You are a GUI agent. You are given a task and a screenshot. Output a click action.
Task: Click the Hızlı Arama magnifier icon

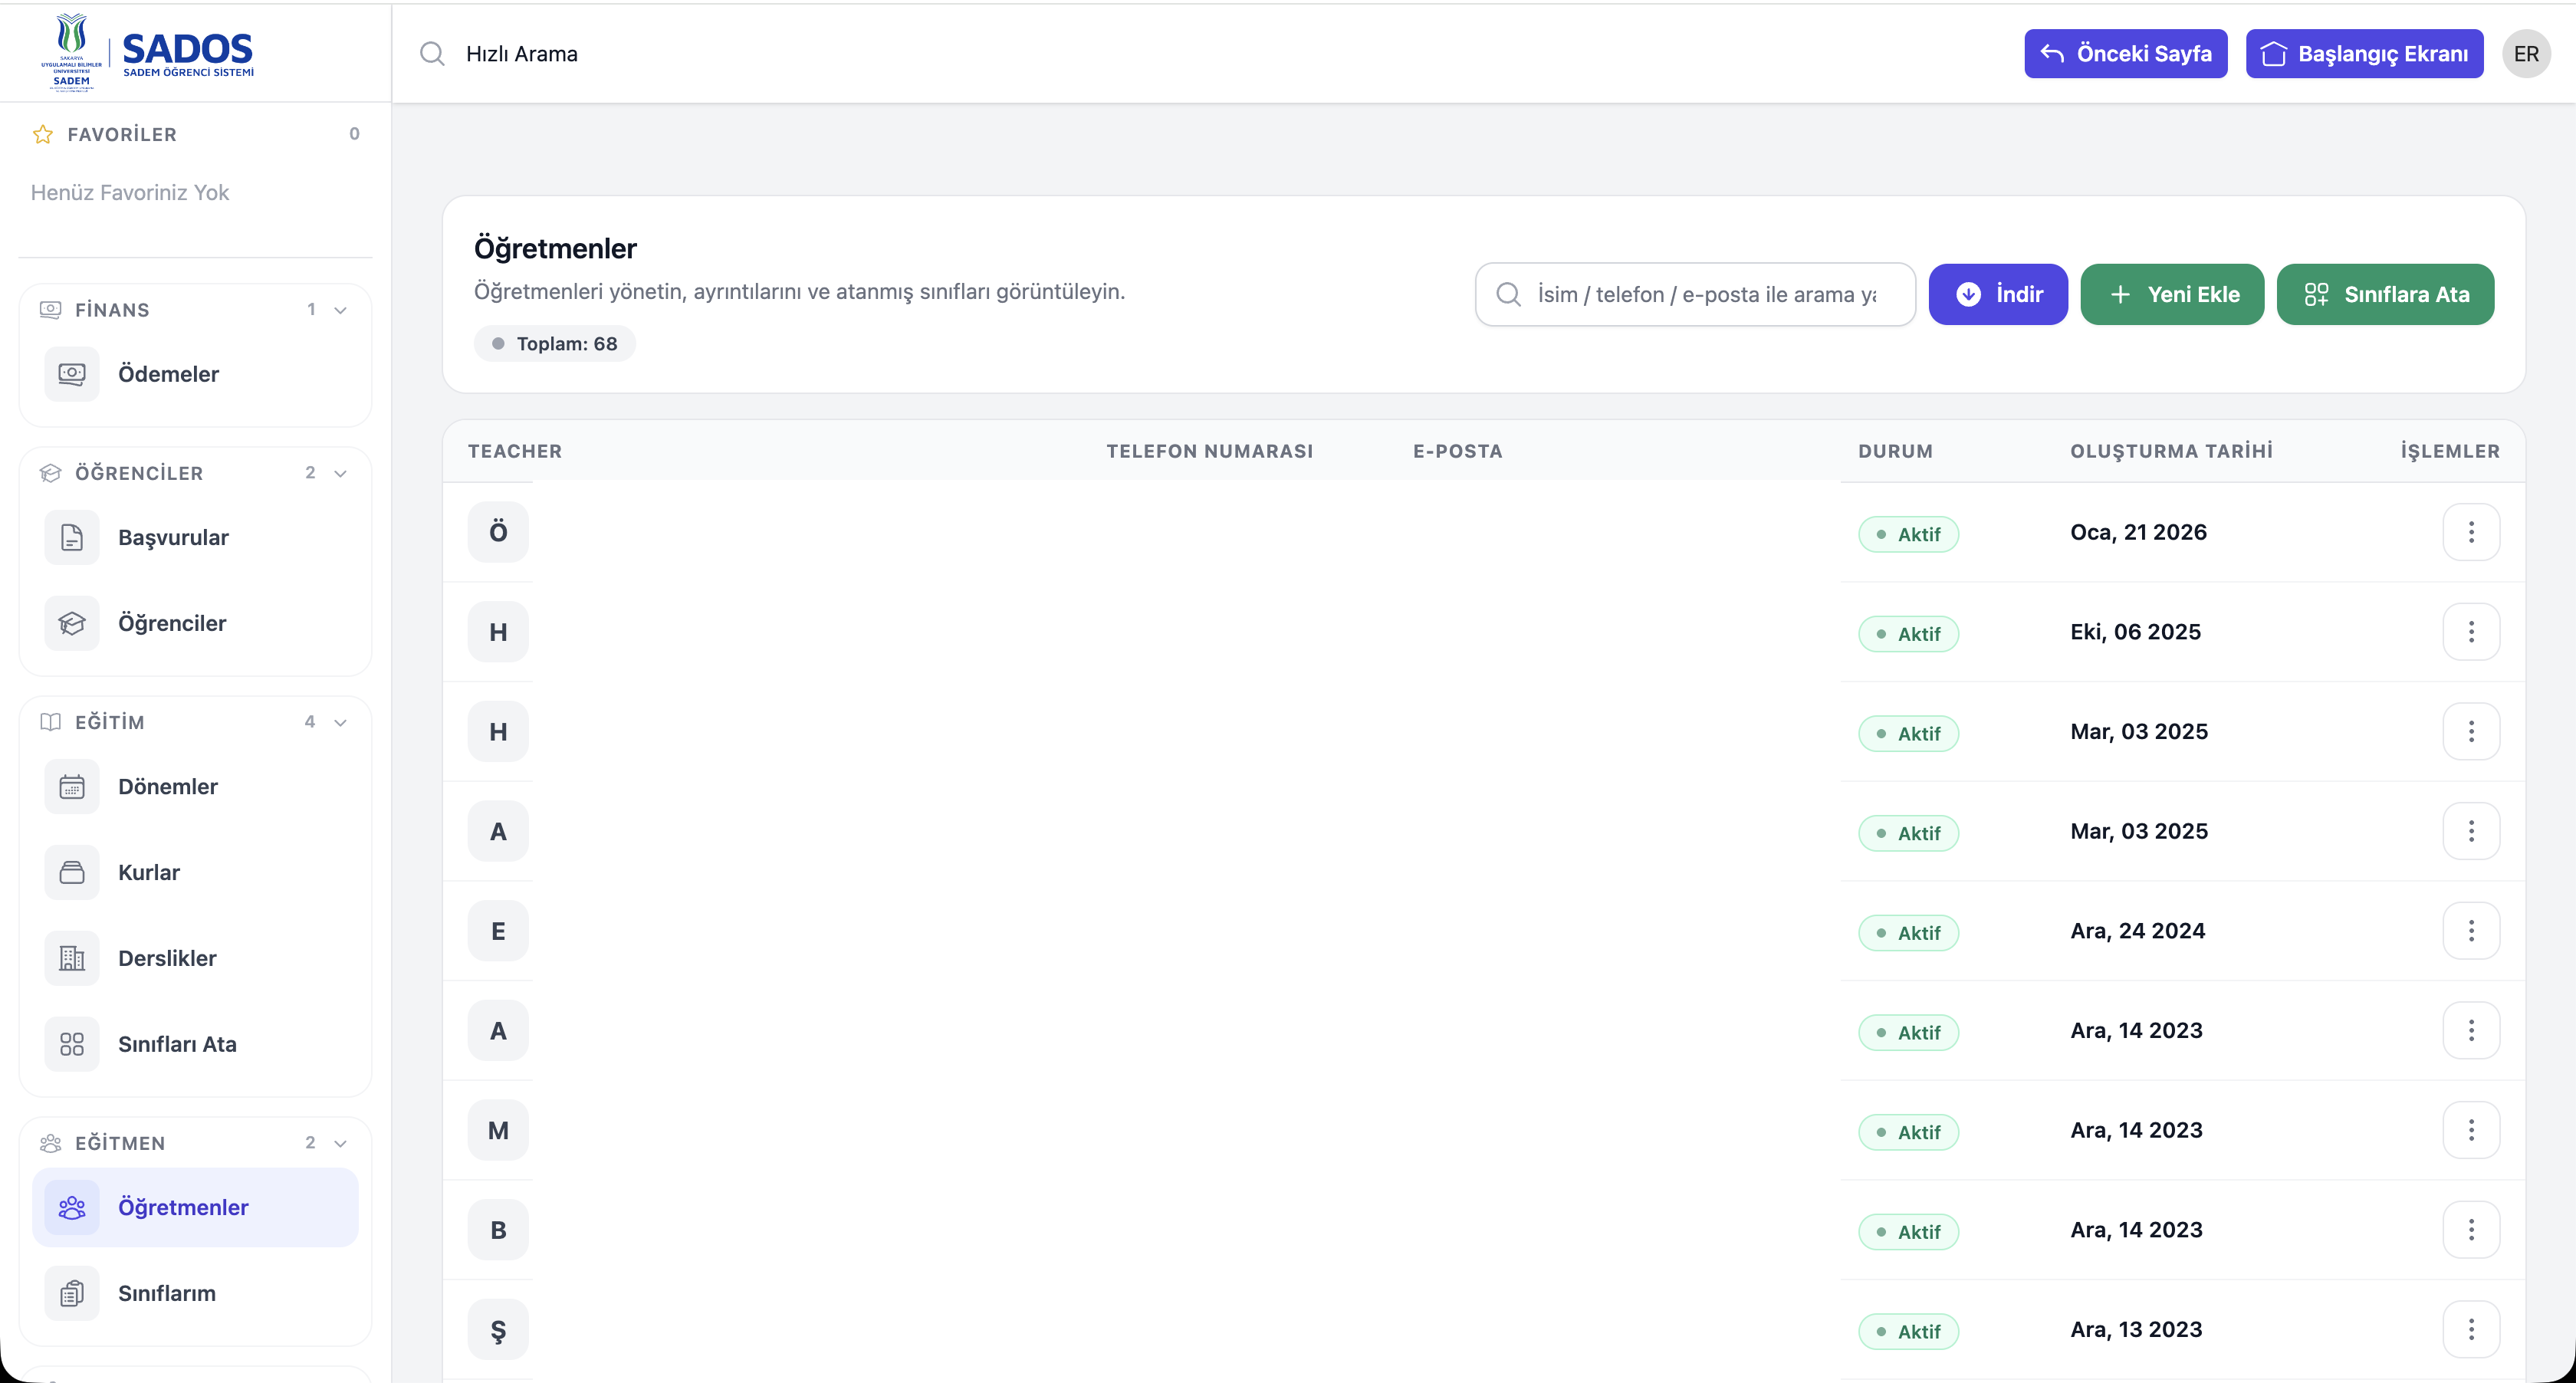(x=432, y=54)
